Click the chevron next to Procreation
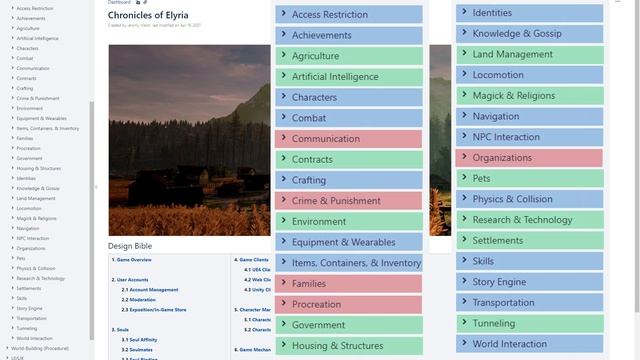 point(284,303)
